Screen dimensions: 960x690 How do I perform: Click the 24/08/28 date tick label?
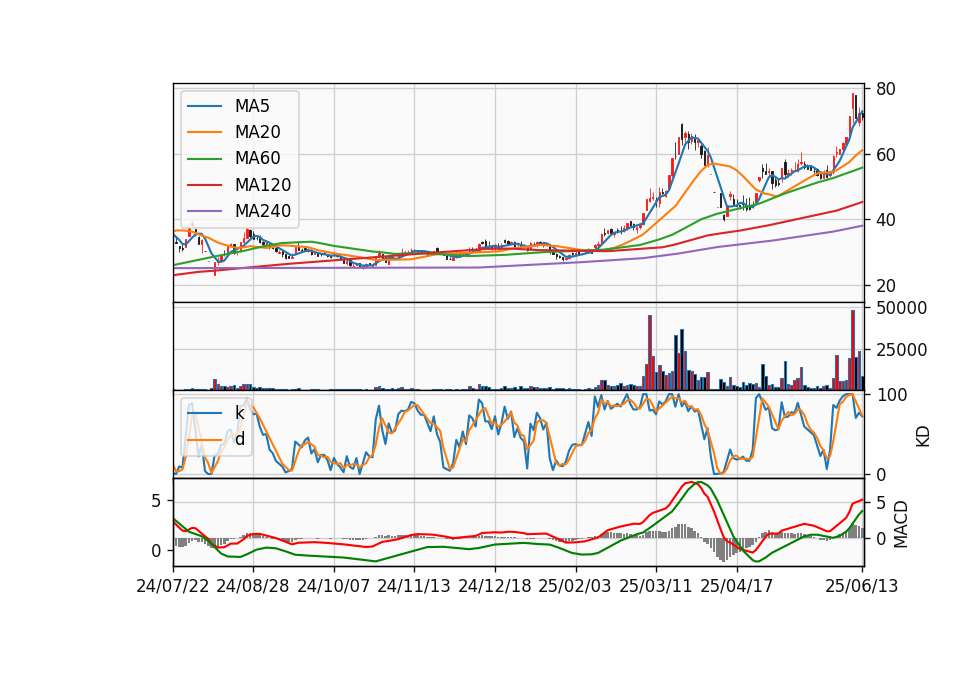coord(253,586)
